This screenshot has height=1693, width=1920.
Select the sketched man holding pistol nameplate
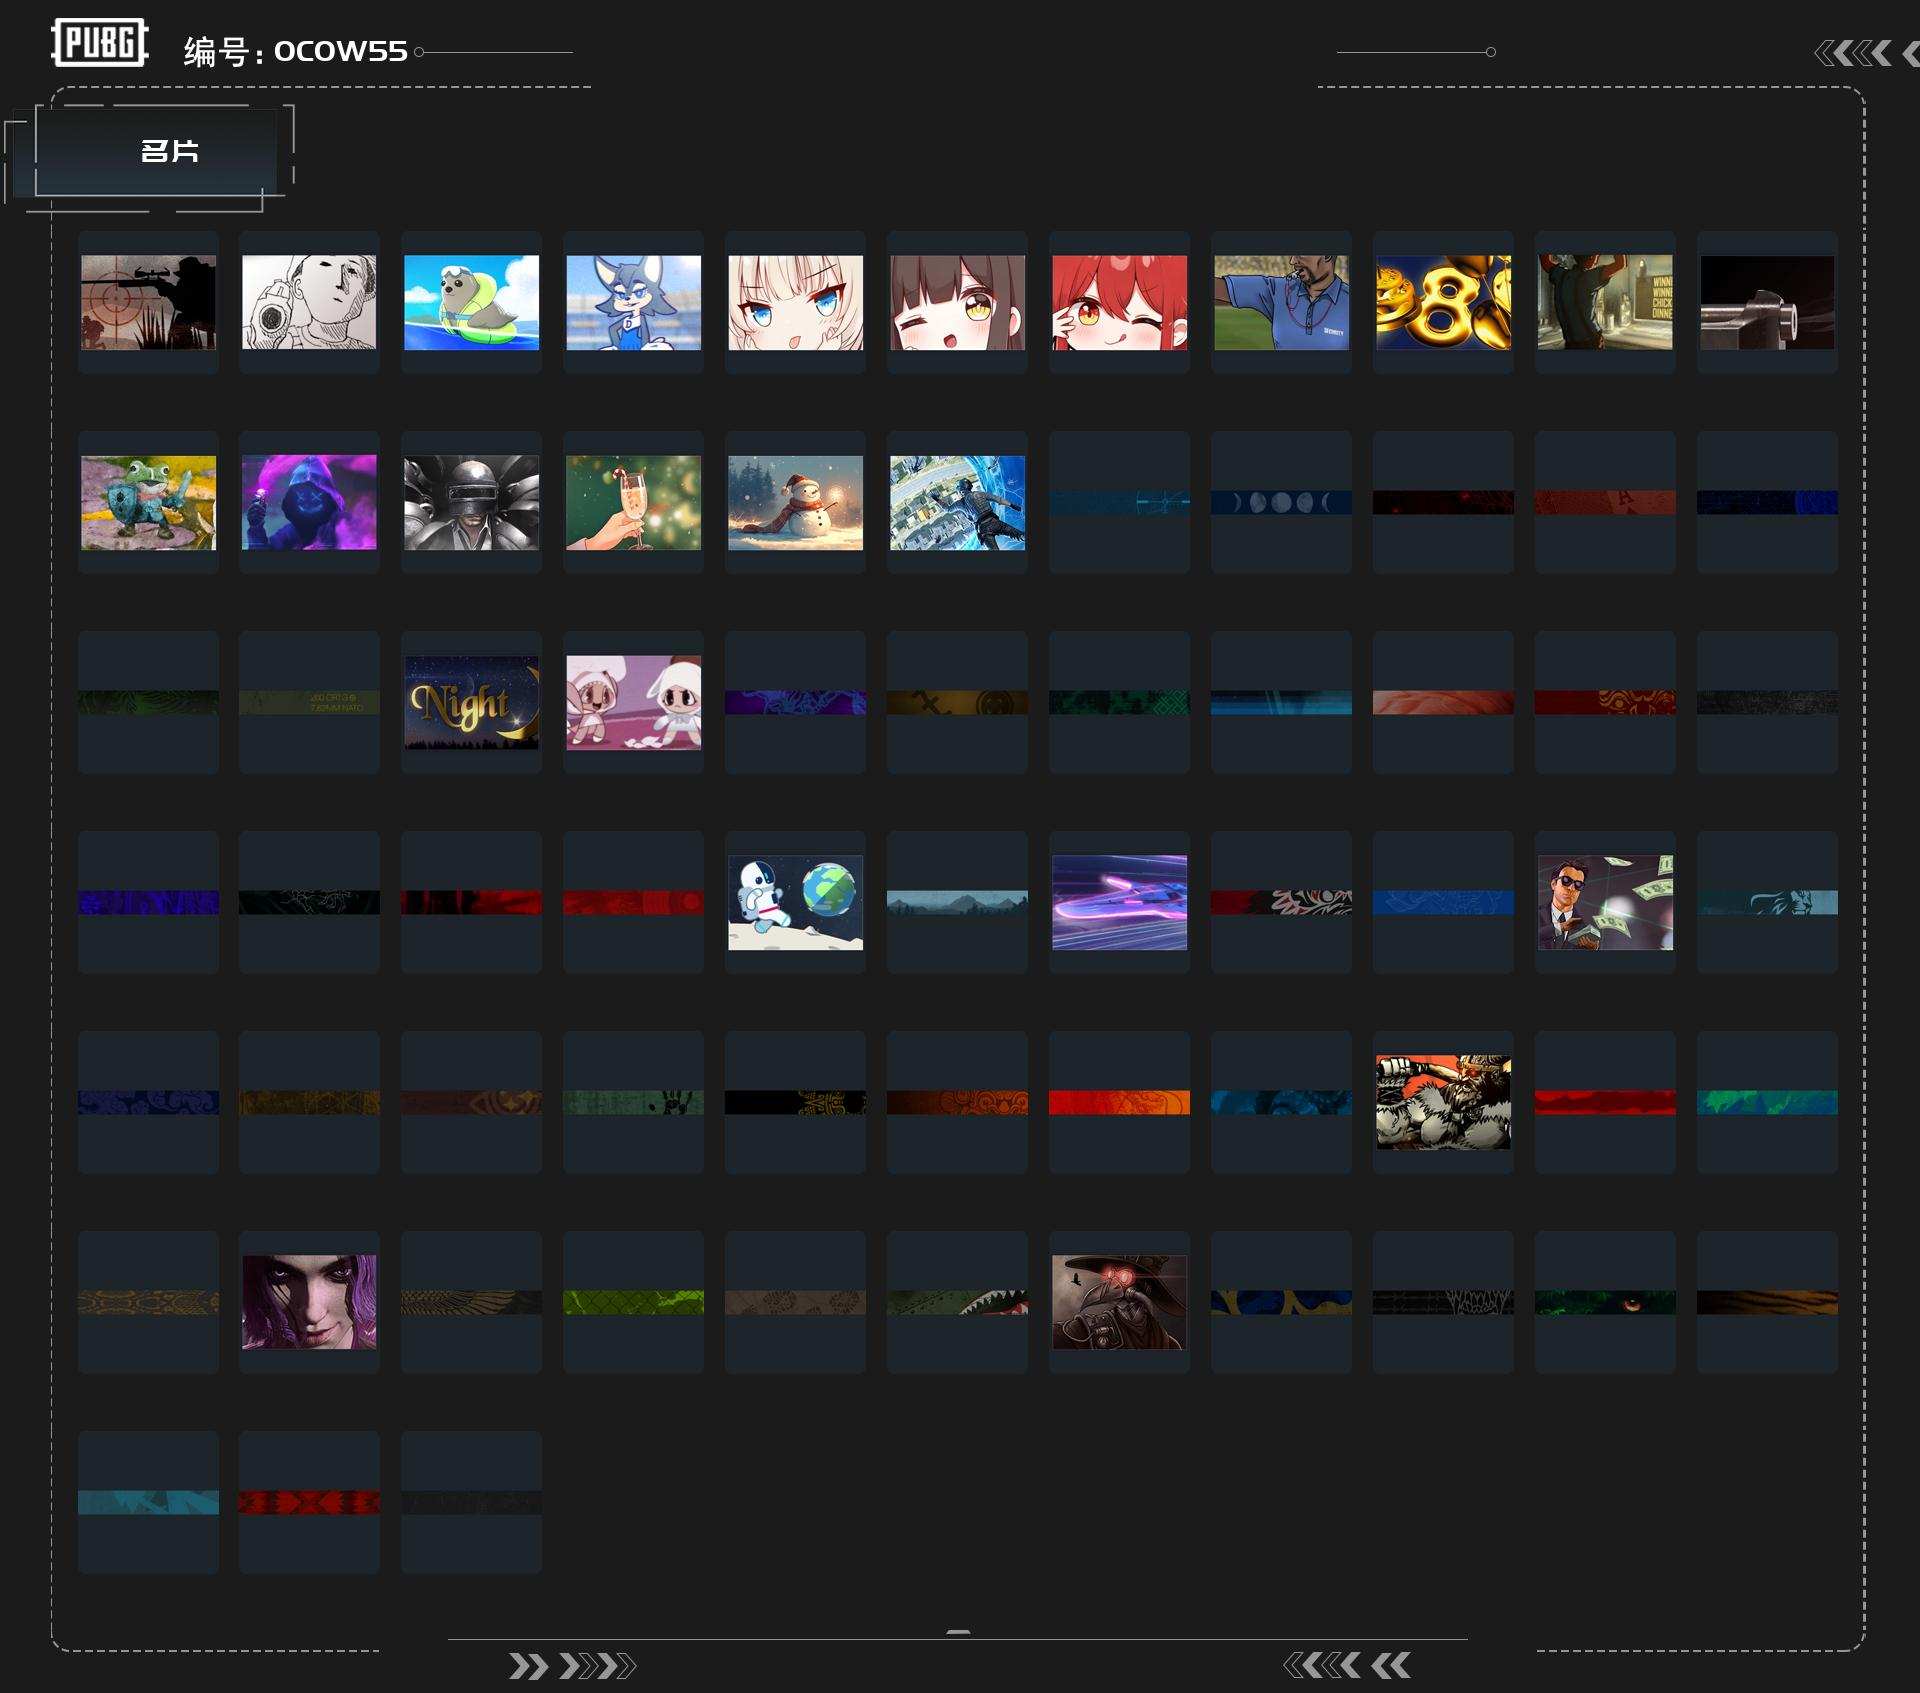point(309,302)
